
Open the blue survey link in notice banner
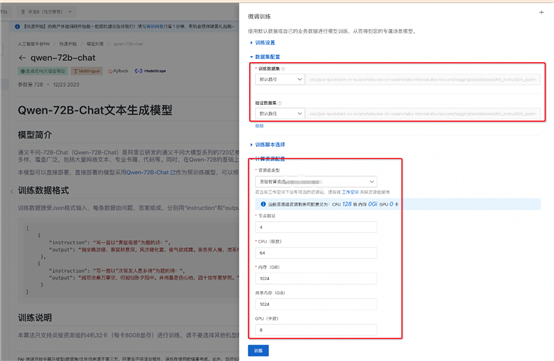(154, 26)
